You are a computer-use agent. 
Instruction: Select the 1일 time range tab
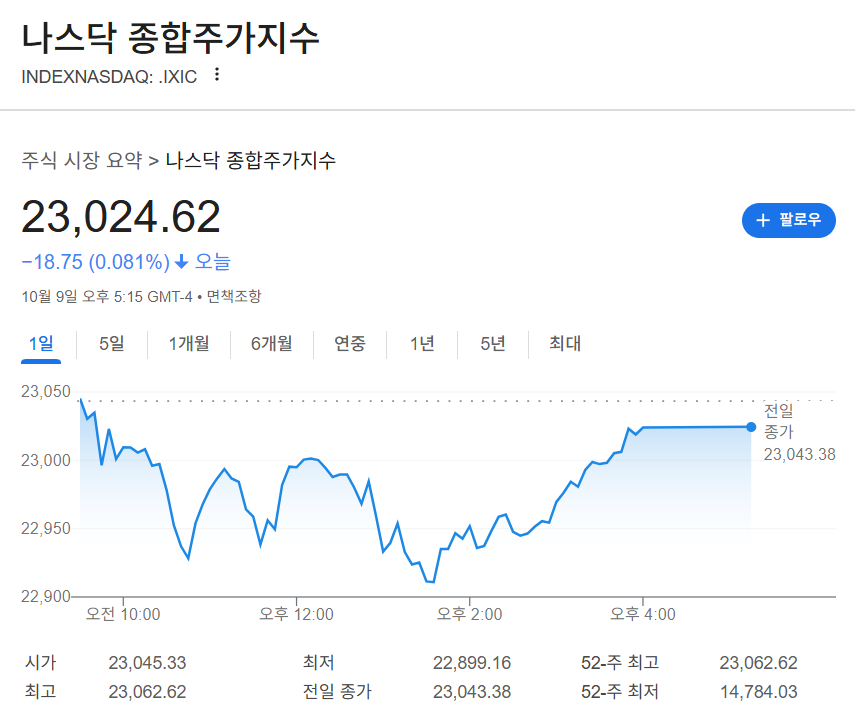tap(40, 343)
